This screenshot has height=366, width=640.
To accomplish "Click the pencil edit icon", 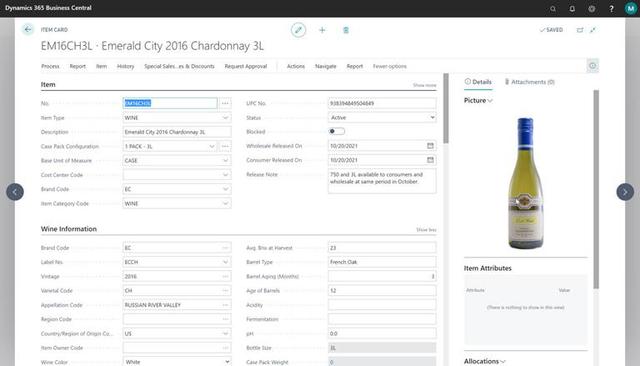I will (298, 30).
